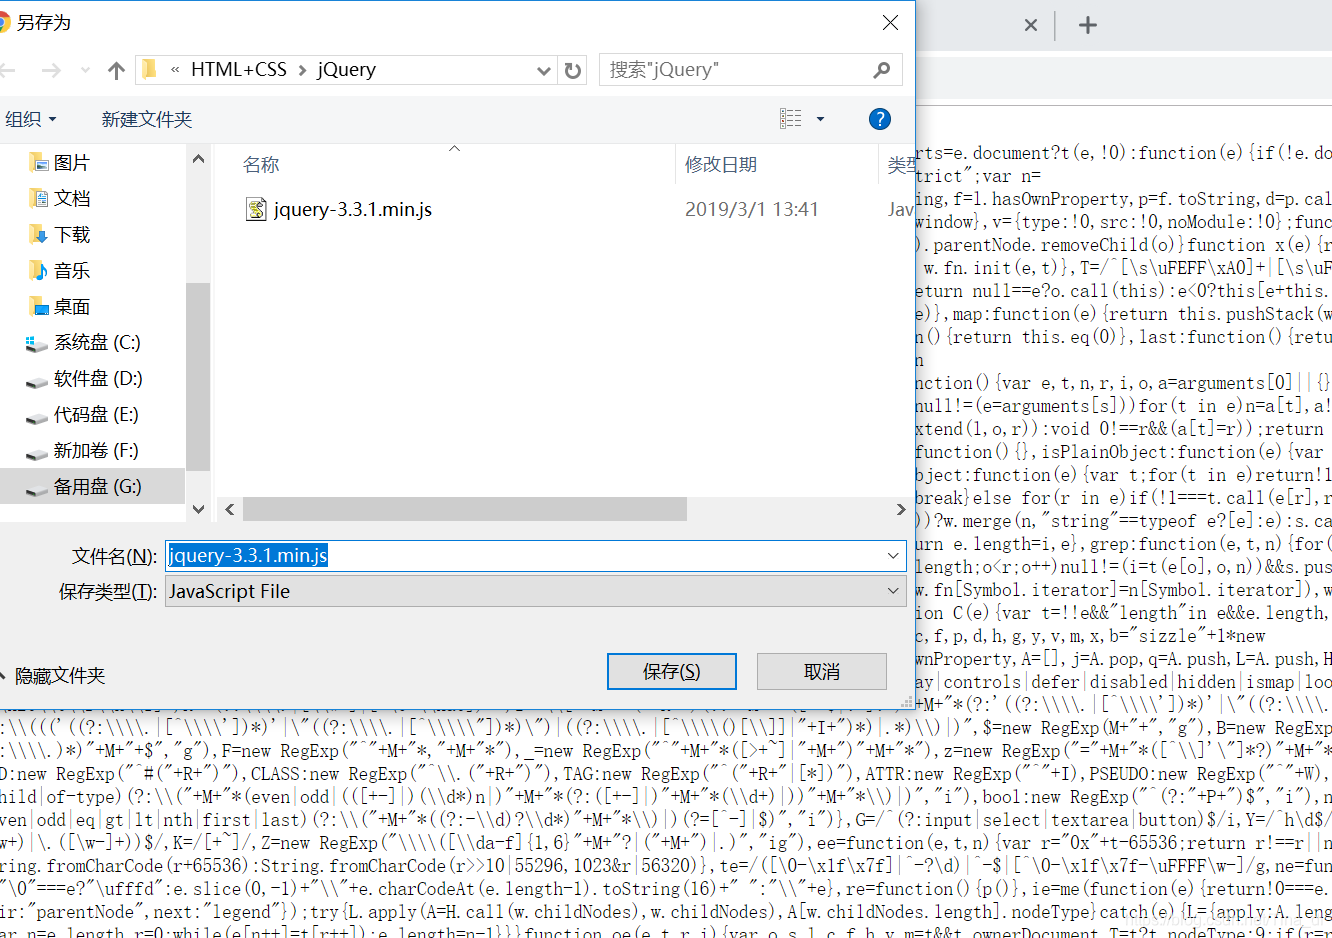The height and width of the screenshot is (938, 1332).
Task: Select 图片 in navigation pane
Action: click(60, 163)
